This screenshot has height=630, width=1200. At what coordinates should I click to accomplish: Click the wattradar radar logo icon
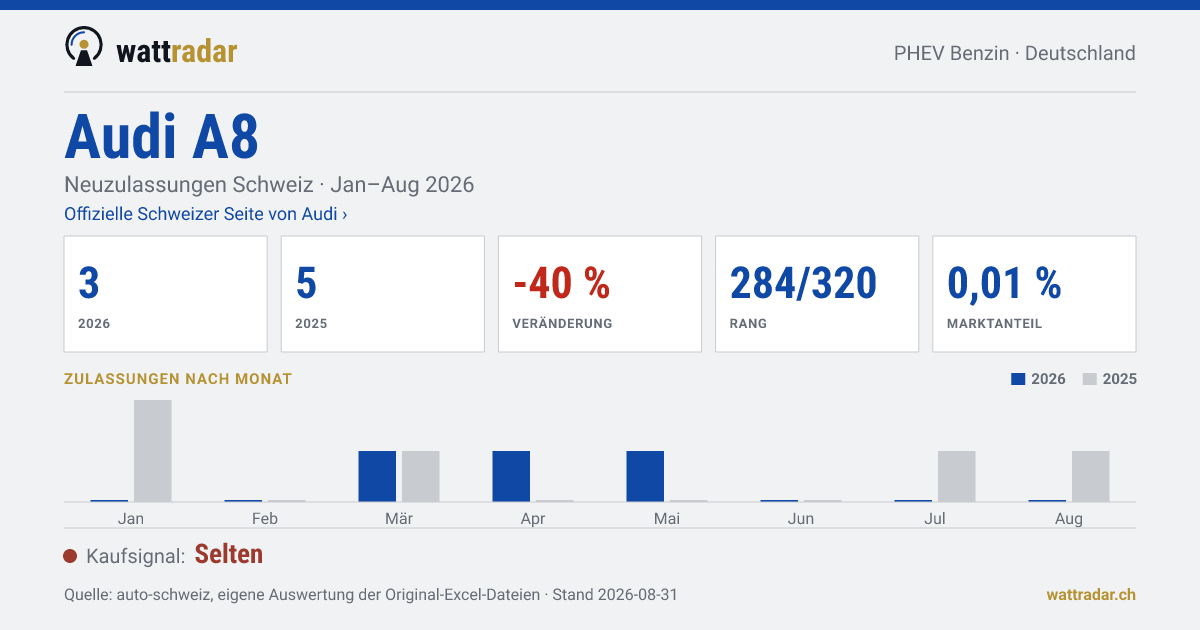(84, 47)
